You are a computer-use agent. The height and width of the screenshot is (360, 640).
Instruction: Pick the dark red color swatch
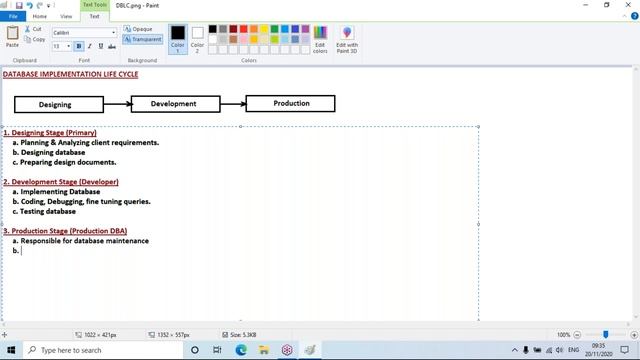click(x=233, y=29)
